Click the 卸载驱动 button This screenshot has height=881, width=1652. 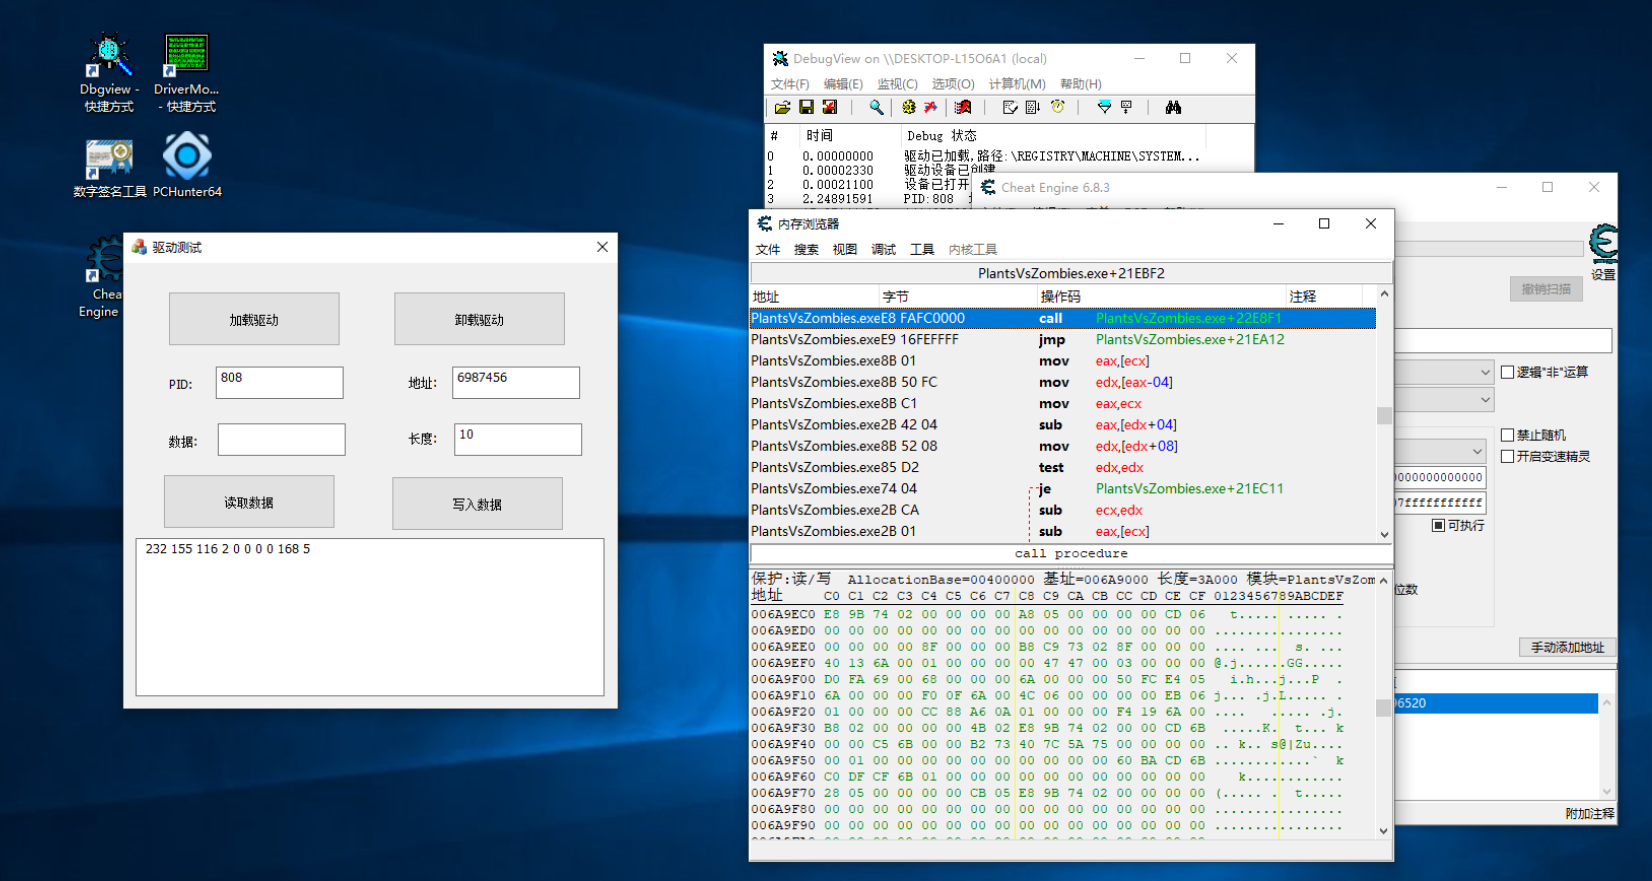(479, 319)
